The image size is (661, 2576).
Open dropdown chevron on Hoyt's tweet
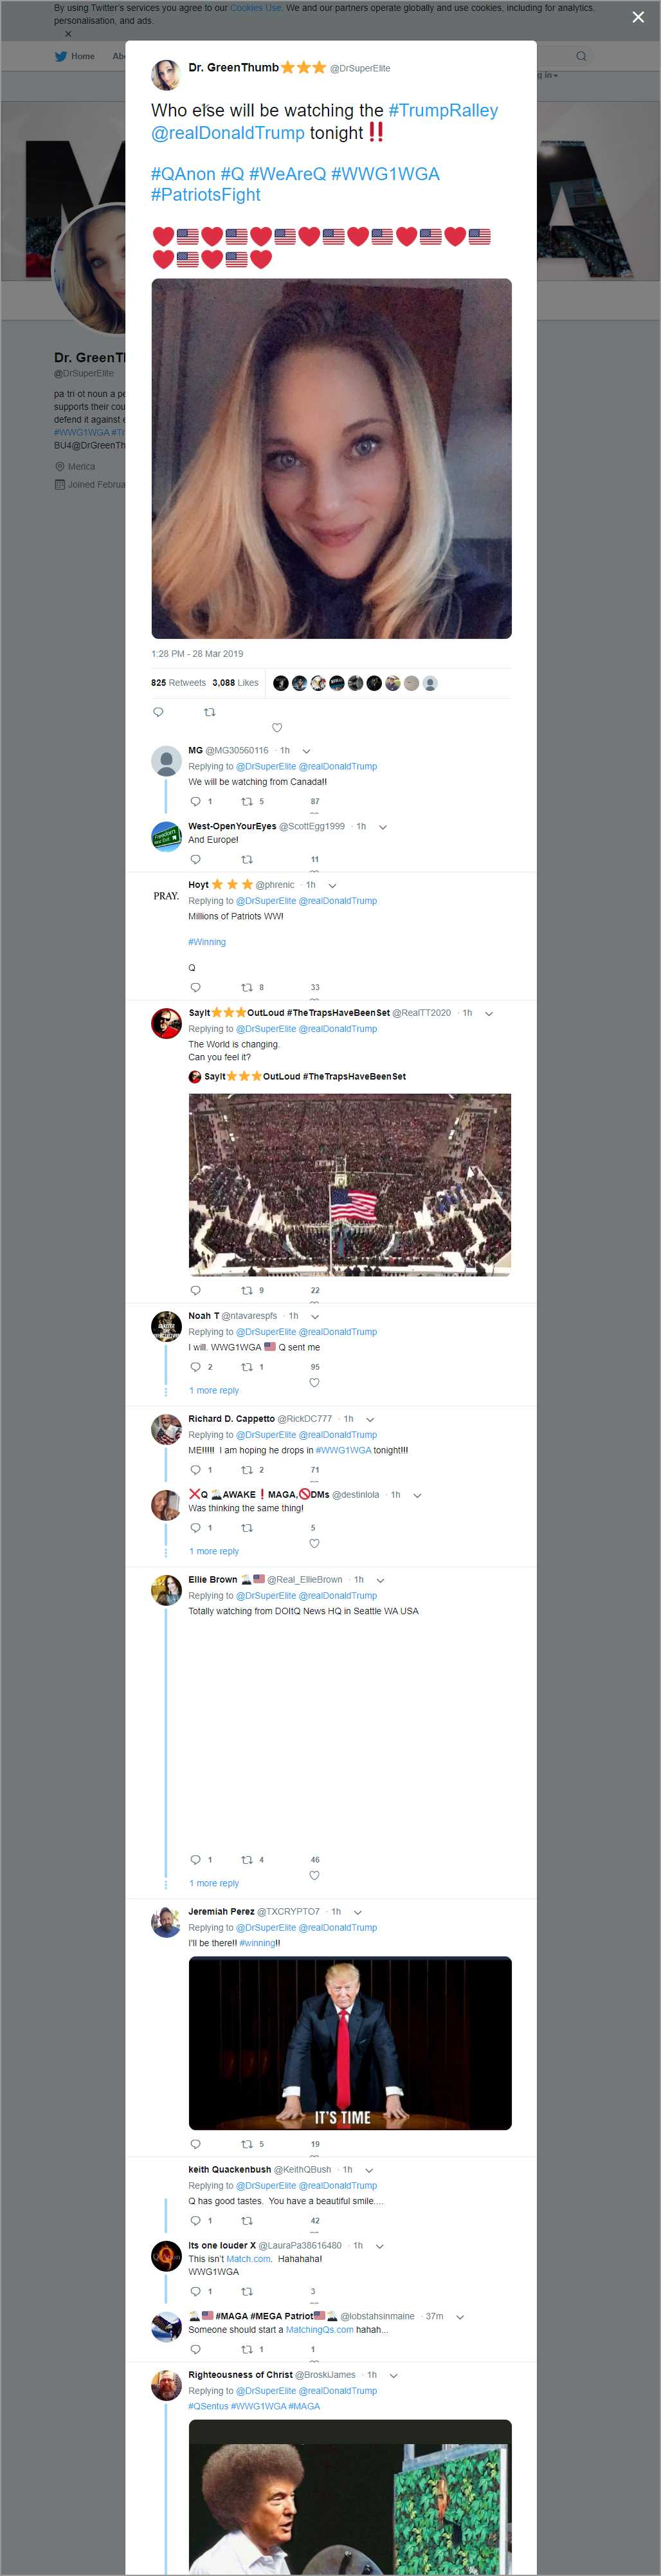pyautogui.click(x=332, y=885)
